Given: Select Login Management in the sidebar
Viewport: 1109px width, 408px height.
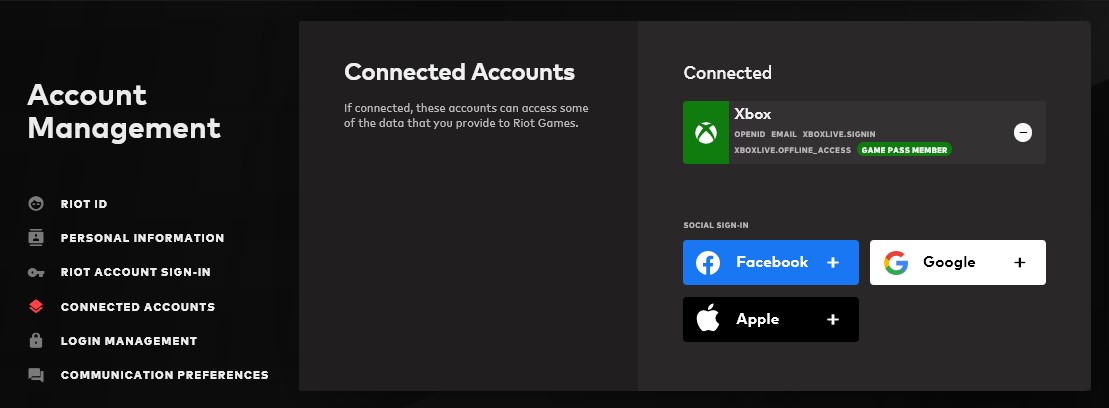Looking at the screenshot, I should click(128, 341).
